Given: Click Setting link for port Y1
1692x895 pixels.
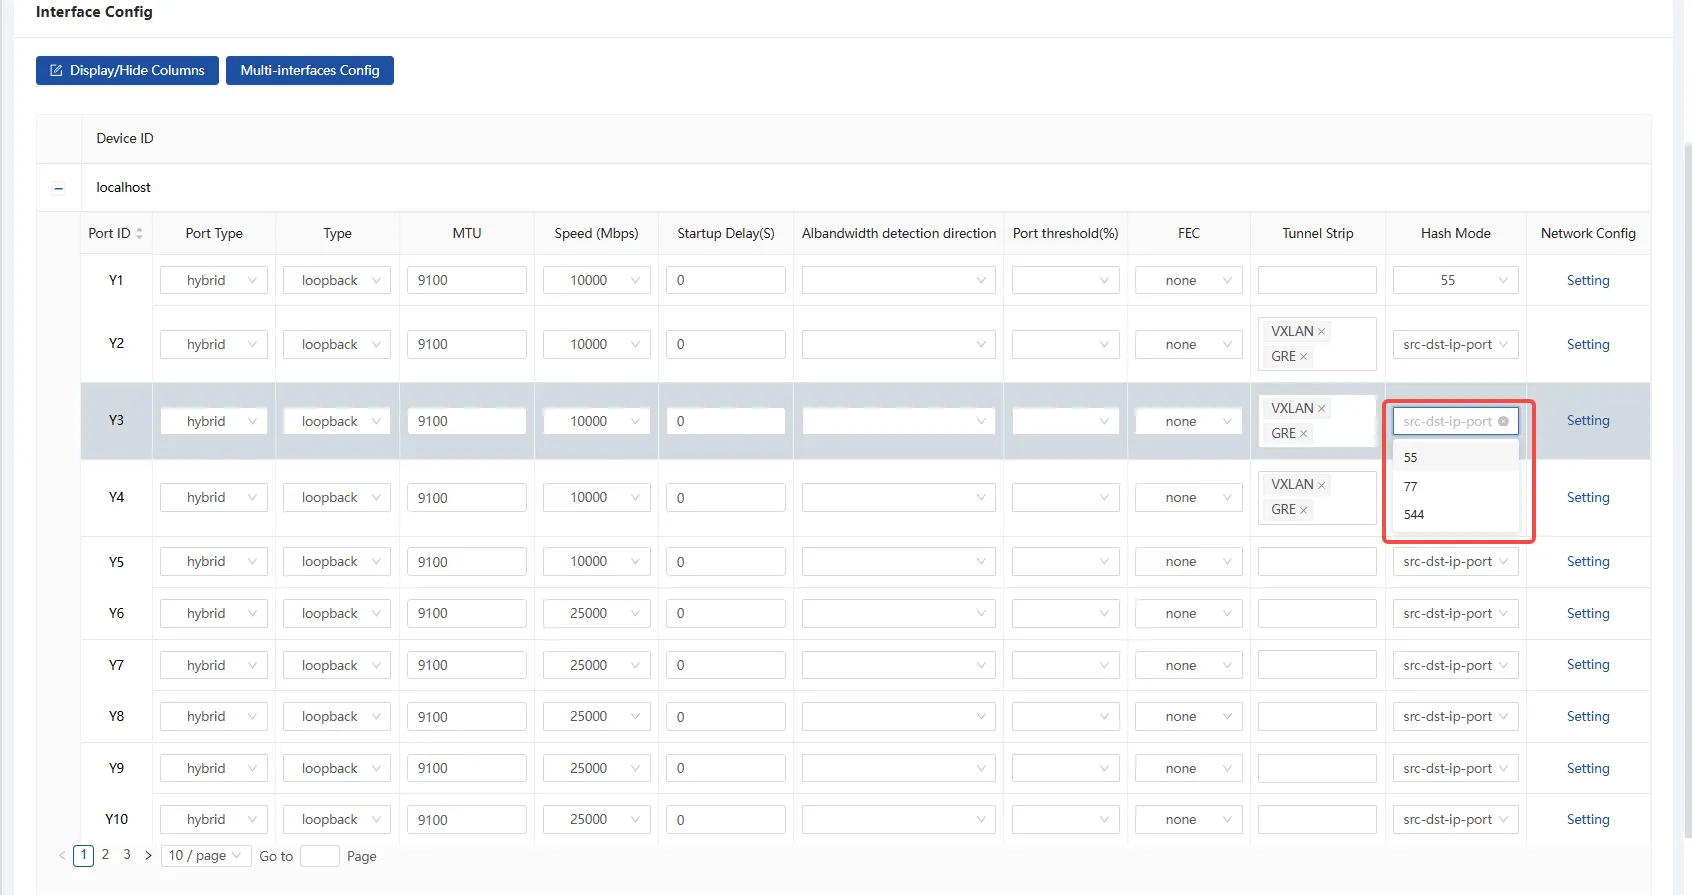Looking at the screenshot, I should coord(1588,280).
